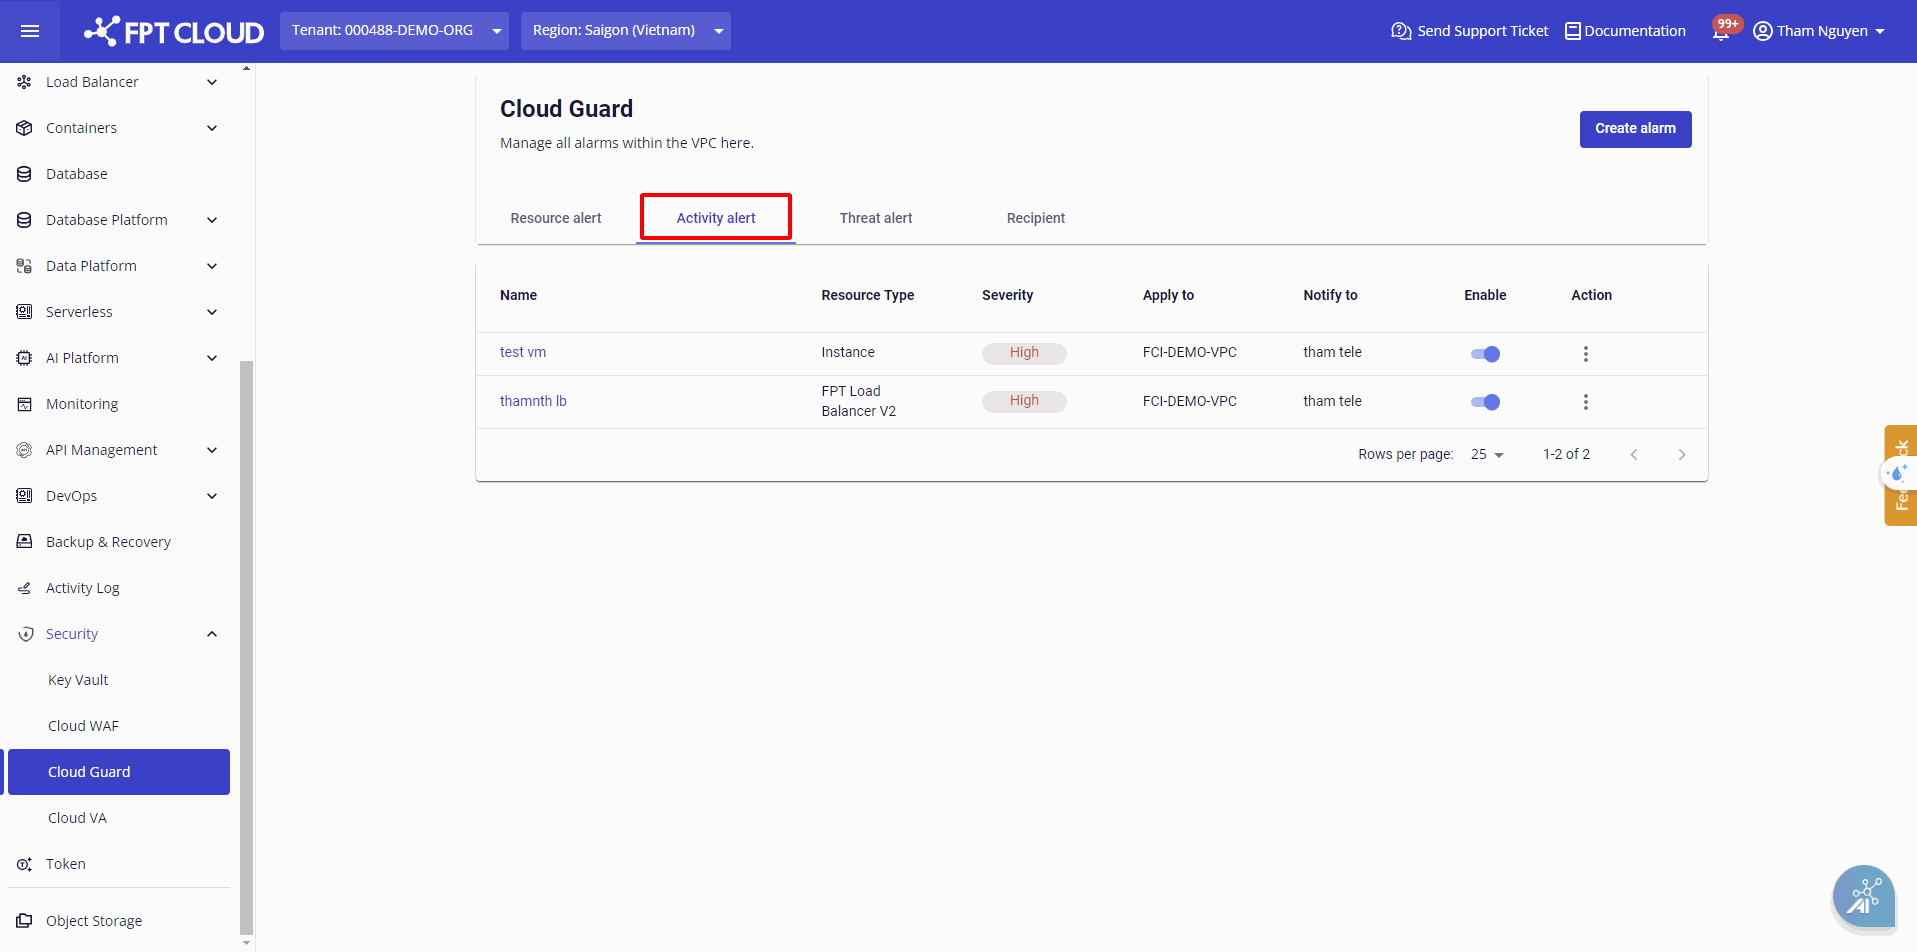
Task: Click the FPT Cloud logo
Action: [x=174, y=31]
